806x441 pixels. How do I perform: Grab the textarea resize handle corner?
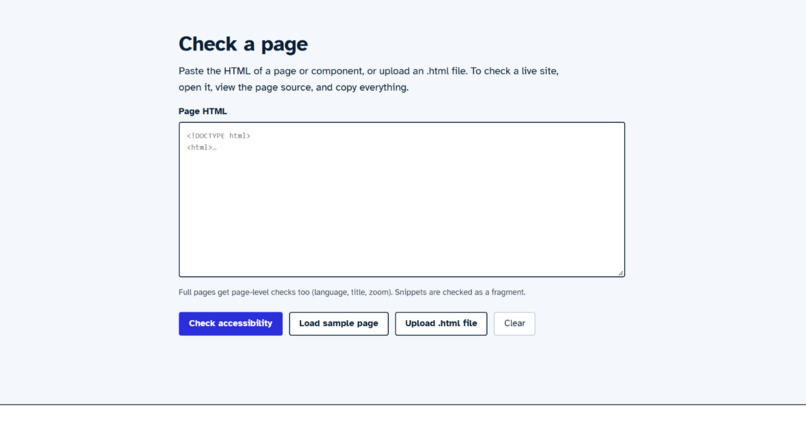pyautogui.click(x=620, y=273)
